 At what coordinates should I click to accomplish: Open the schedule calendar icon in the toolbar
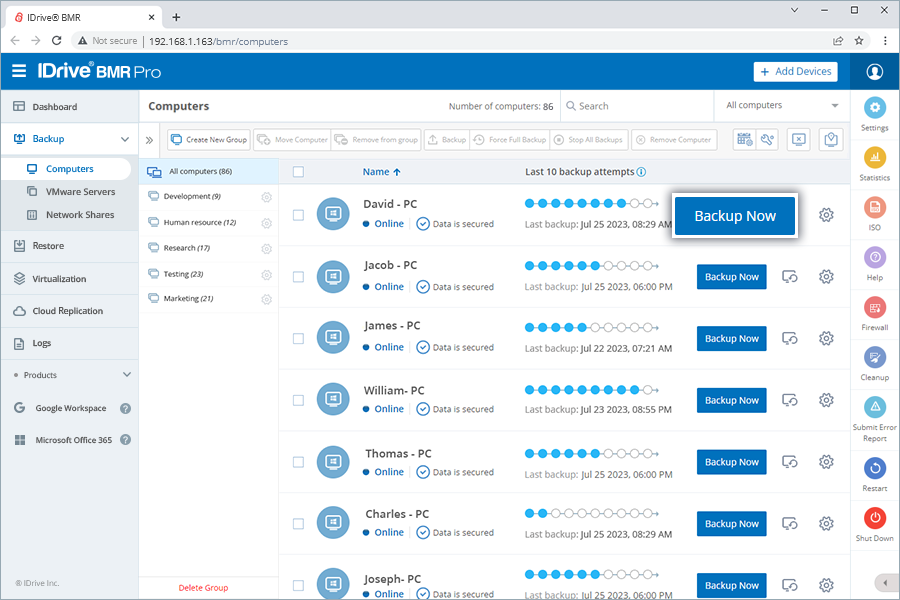744,139
